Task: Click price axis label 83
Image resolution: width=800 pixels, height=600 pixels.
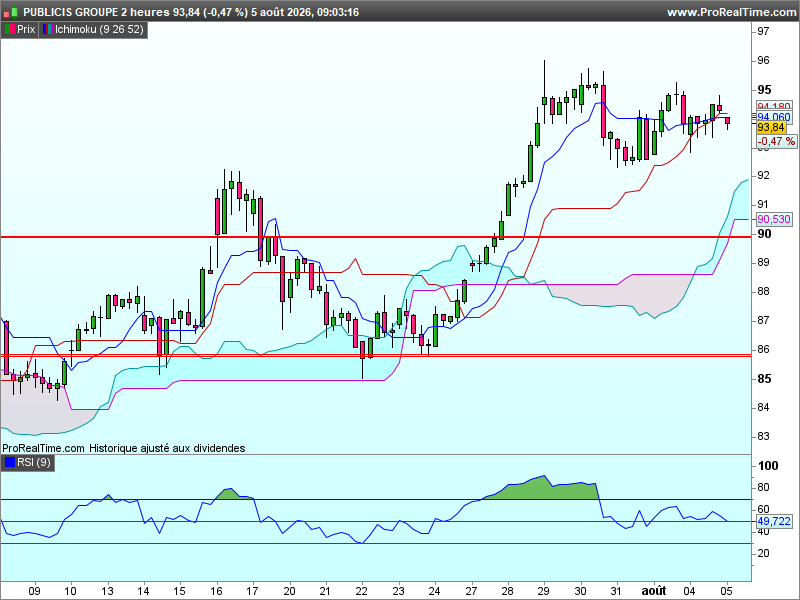Action: pyautogui.click(x=763, y=436)
